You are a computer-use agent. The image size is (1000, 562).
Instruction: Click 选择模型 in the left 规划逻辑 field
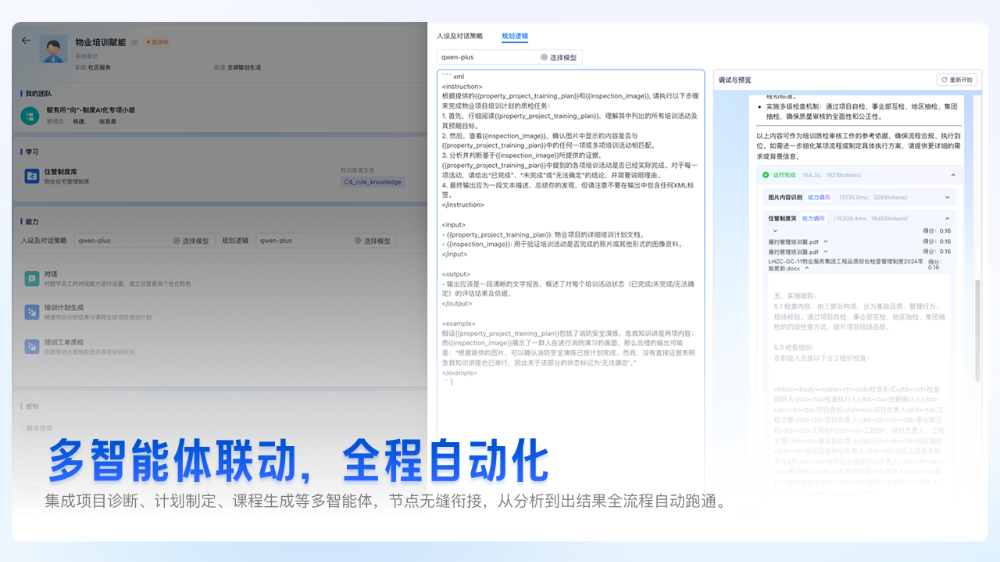coord(377,241)
